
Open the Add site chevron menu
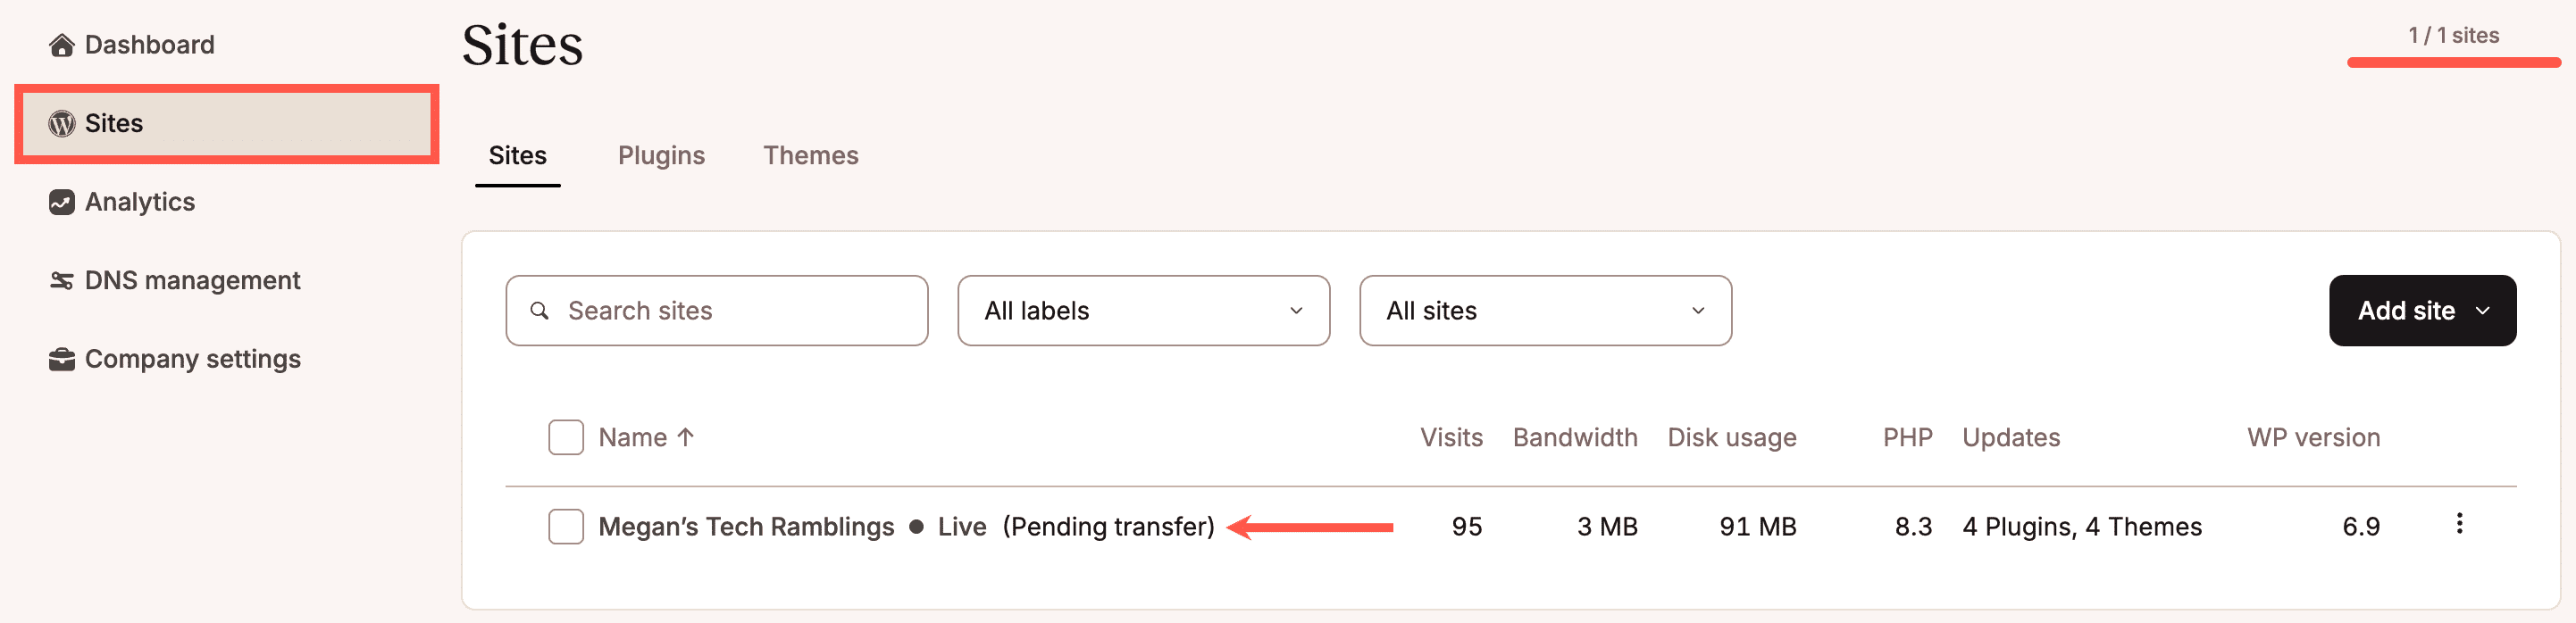coord(2485,311)
